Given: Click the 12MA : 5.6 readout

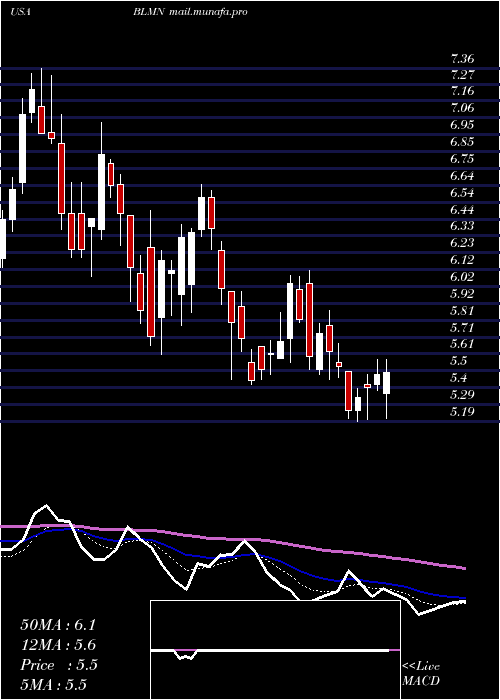Looking at the screenshot, I should pyautogui.click(x=58, y=645).
